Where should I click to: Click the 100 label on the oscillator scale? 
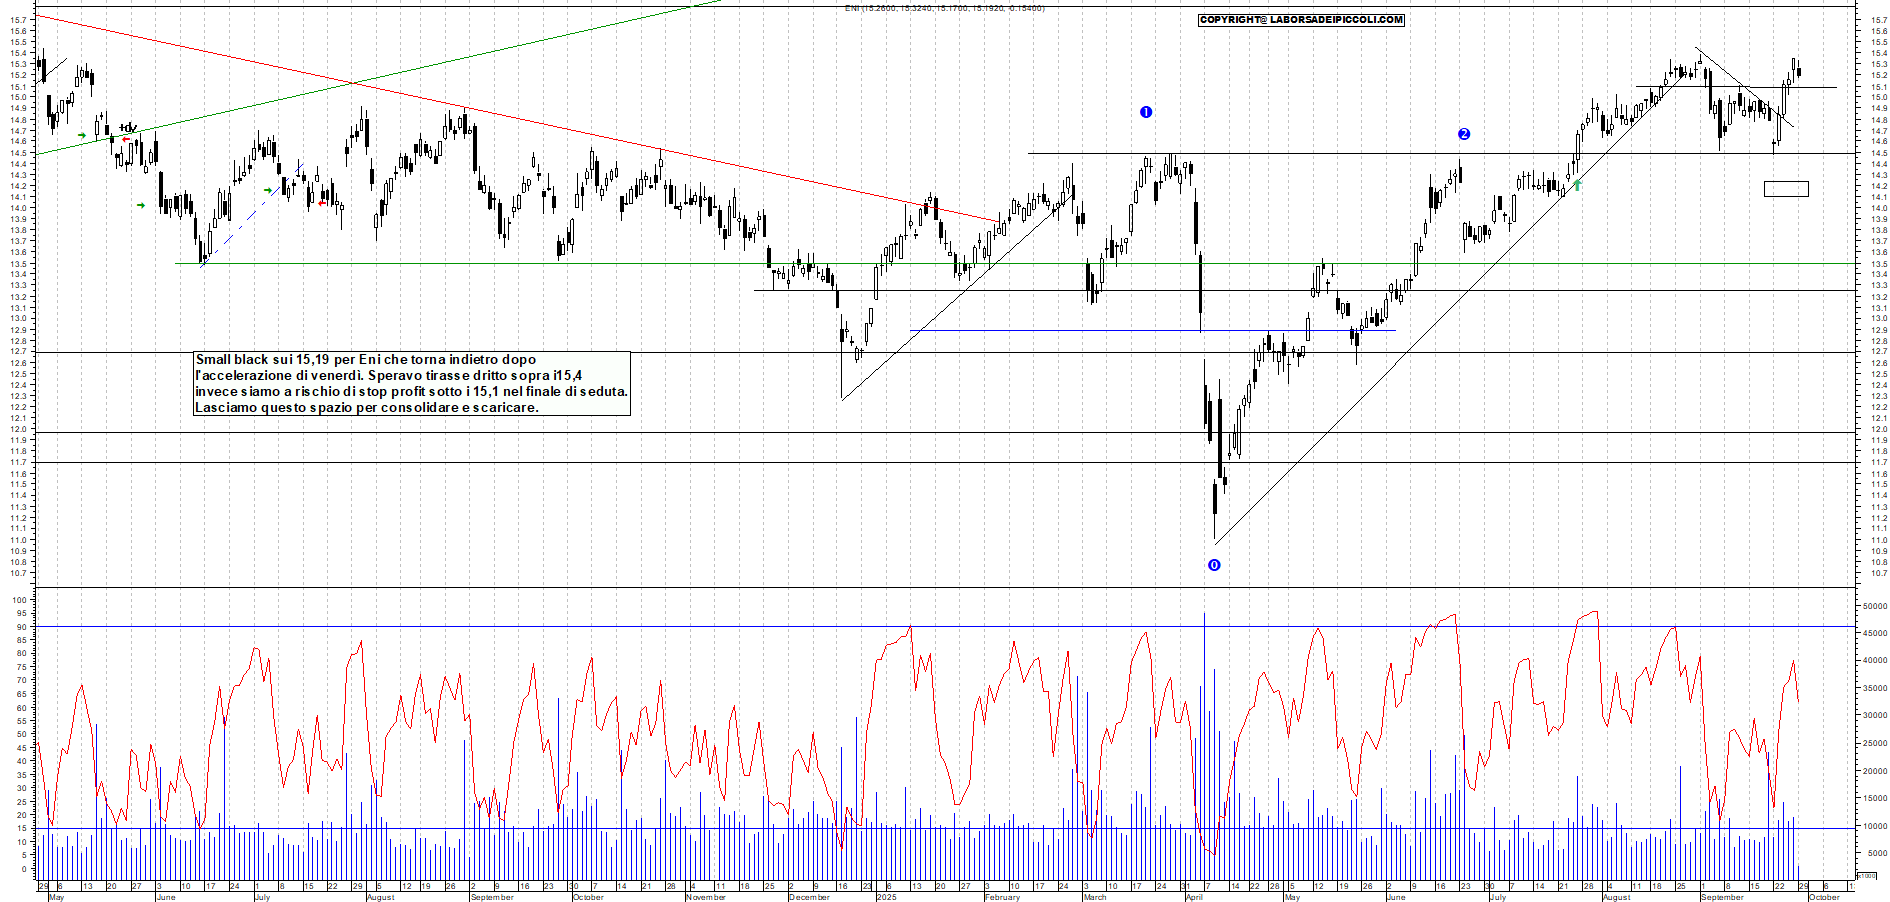tap(19, 600)
